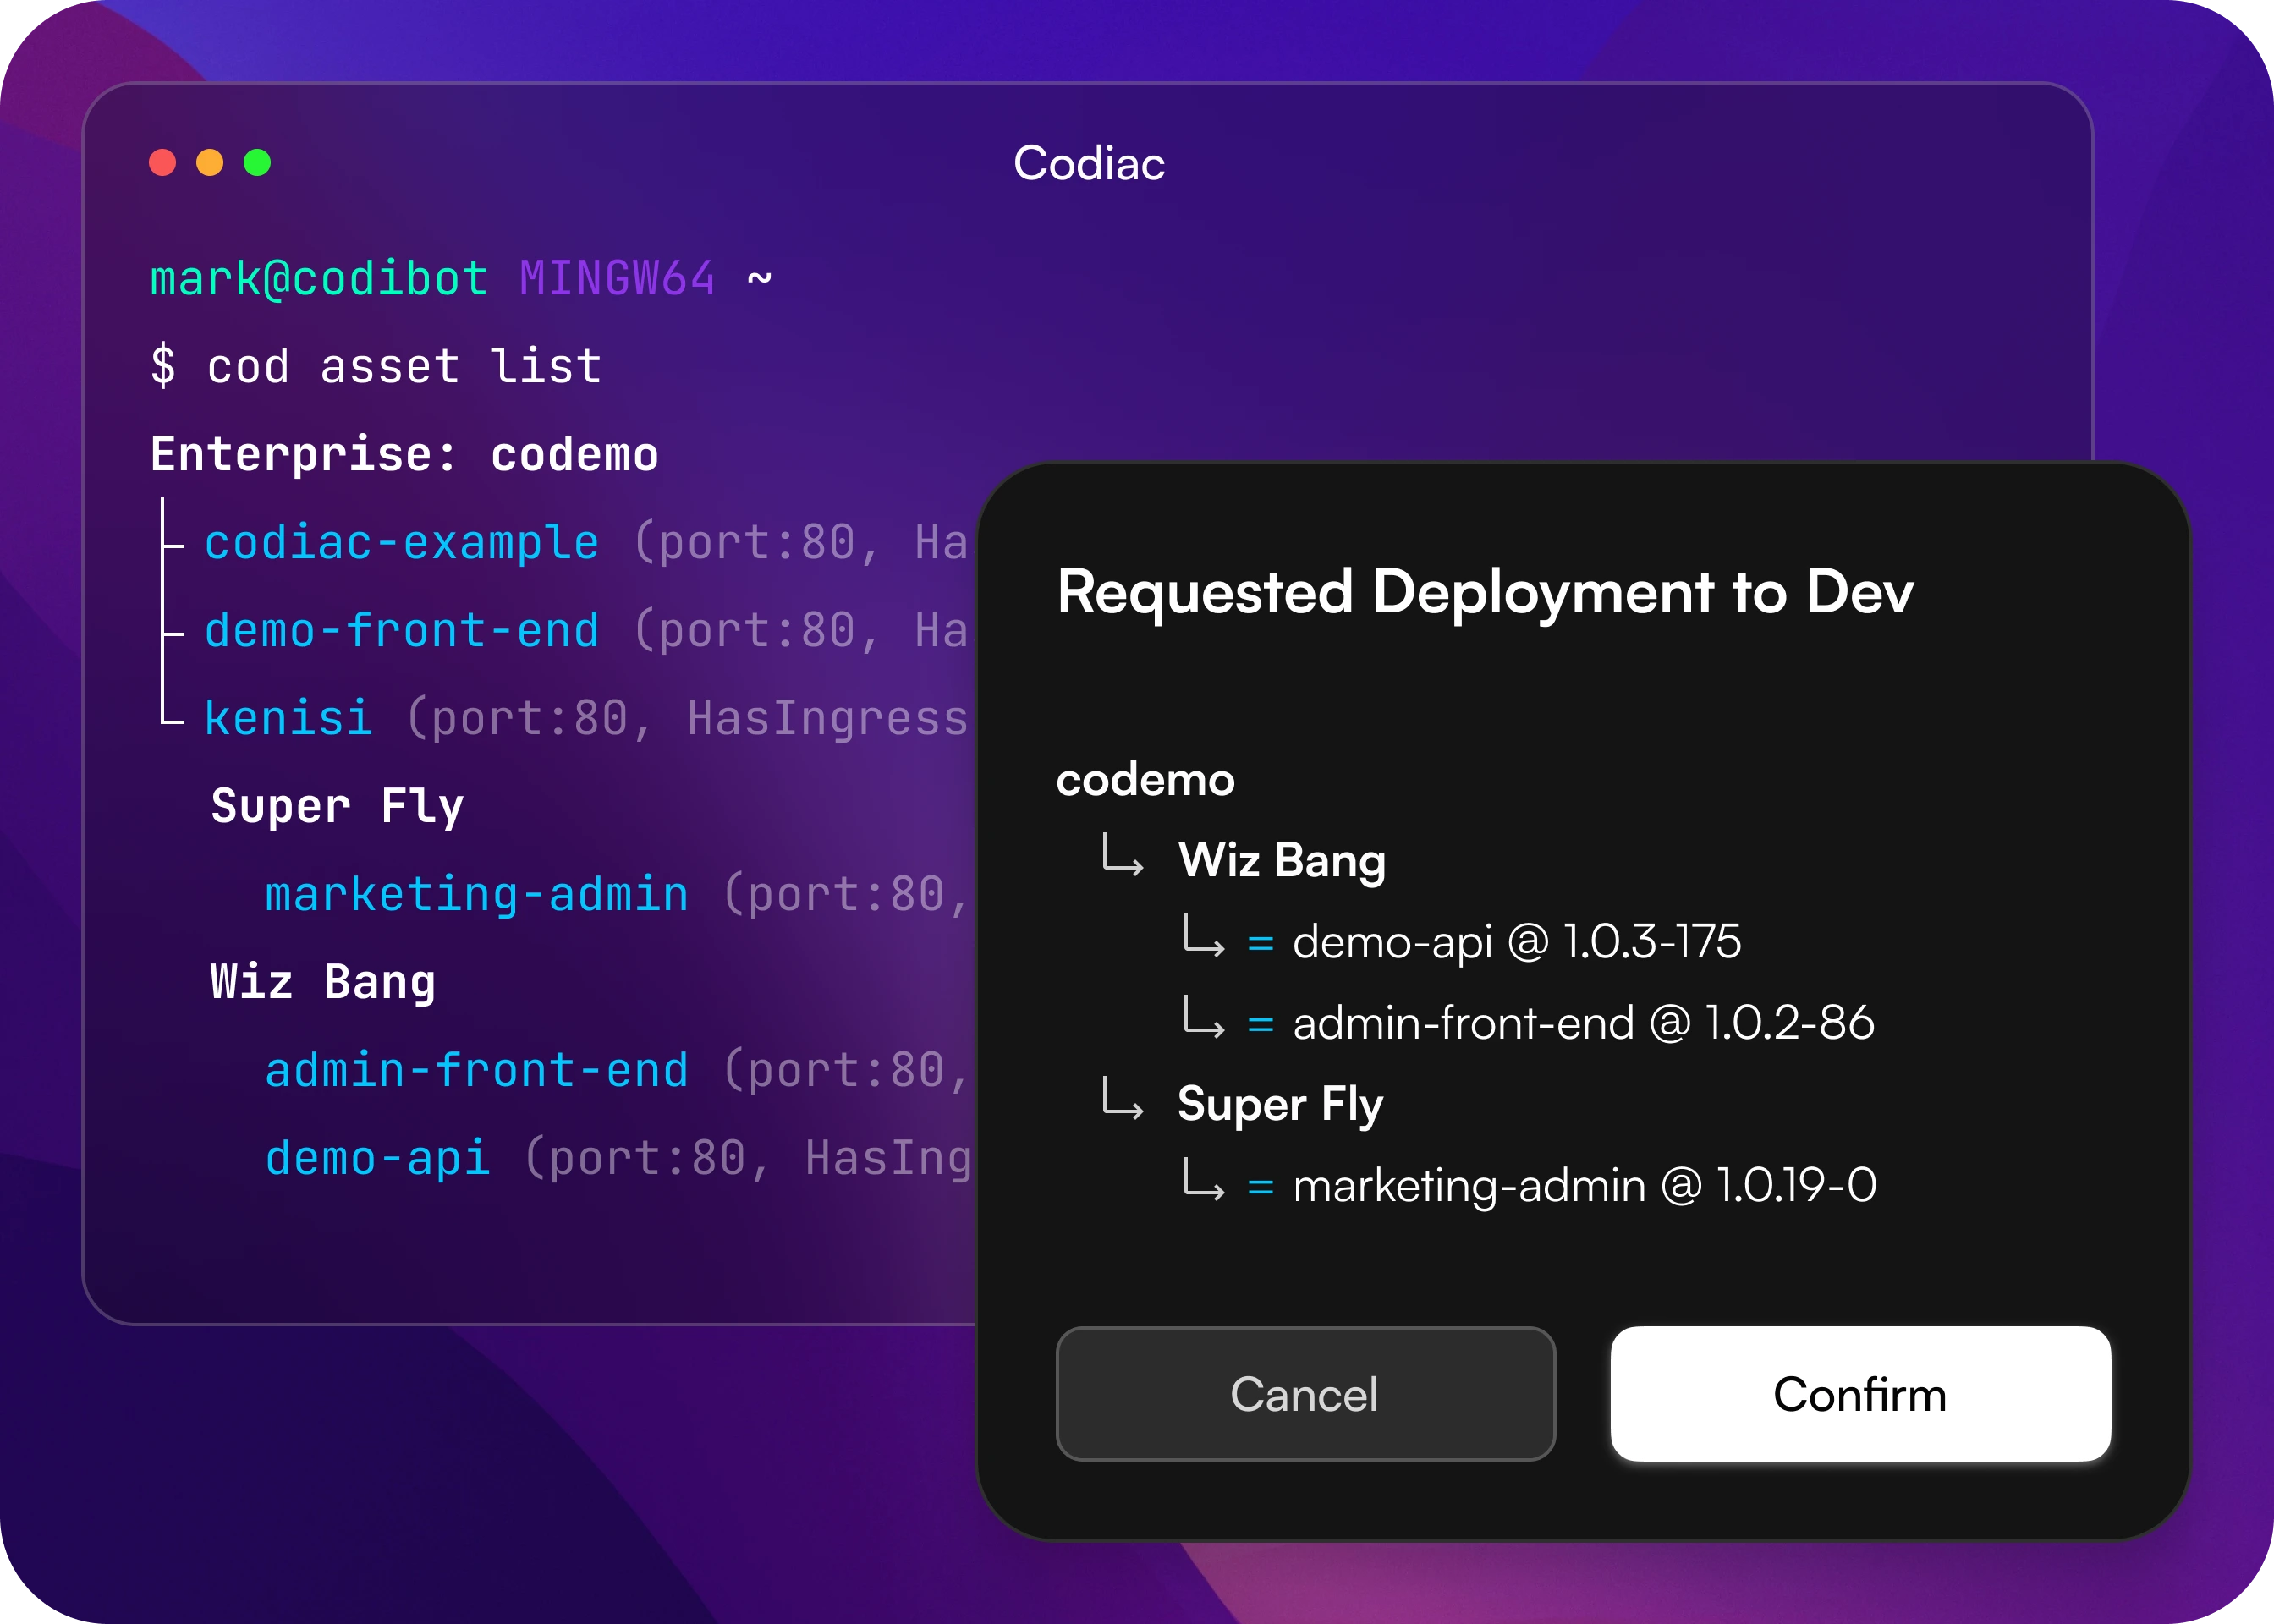Screen dimensions: 2274x1624
Task: Click codiac-example in the terminal asset list
Action: [401, 543]
